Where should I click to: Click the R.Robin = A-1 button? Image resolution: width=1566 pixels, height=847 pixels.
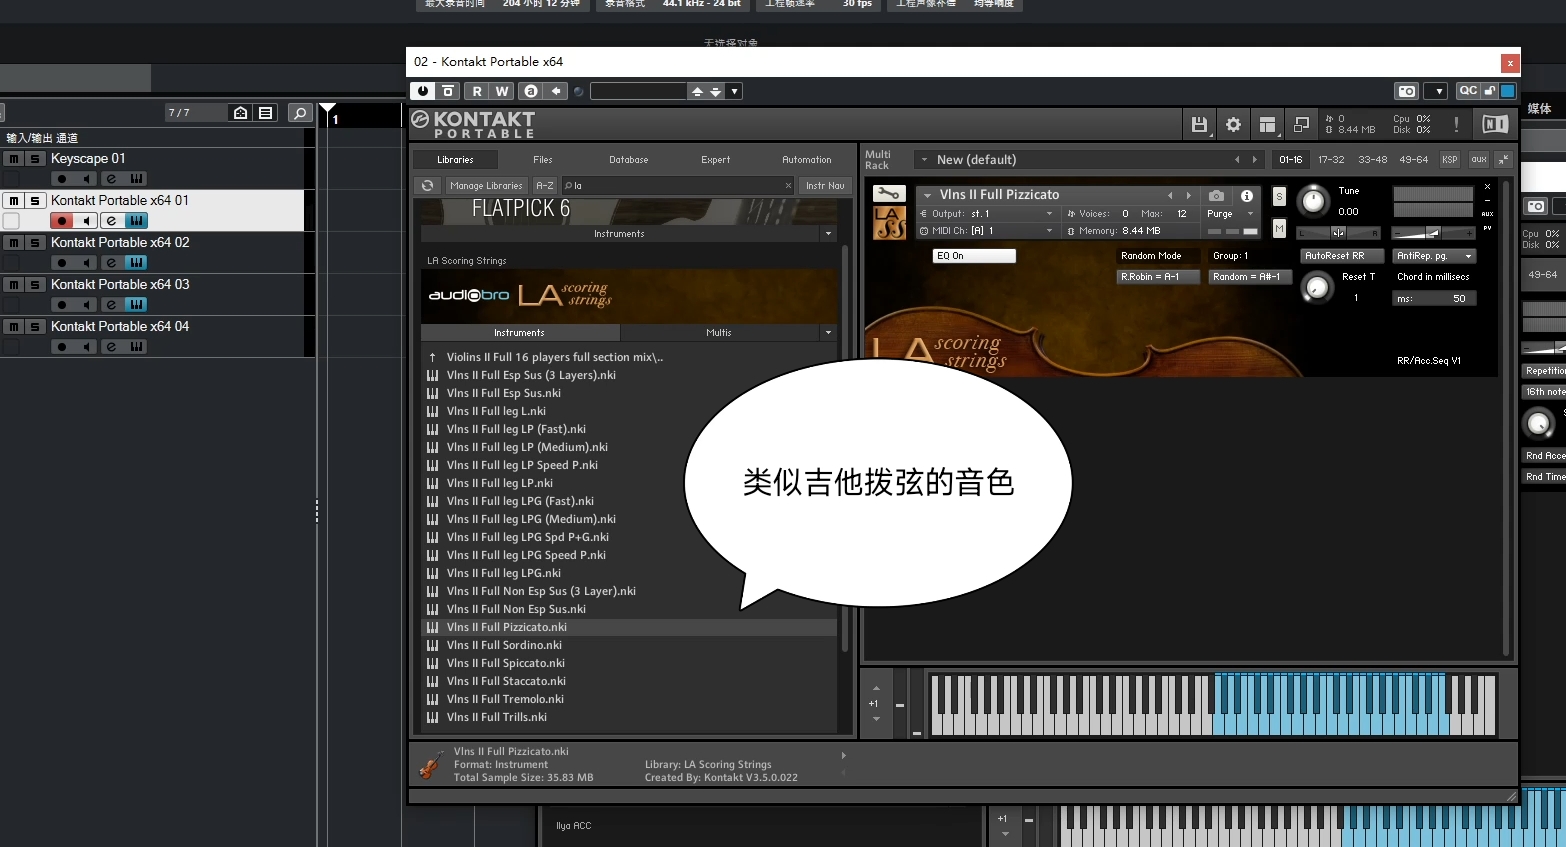(x=1158, y=277)
